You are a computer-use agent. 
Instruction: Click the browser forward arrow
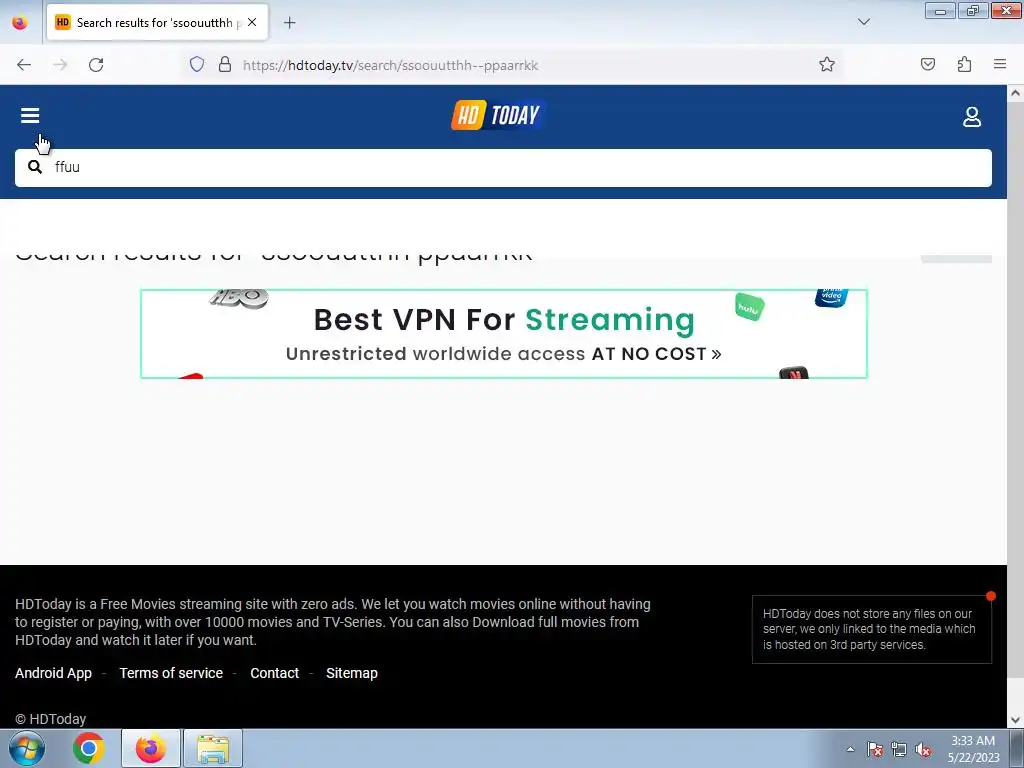click(60, 65)
